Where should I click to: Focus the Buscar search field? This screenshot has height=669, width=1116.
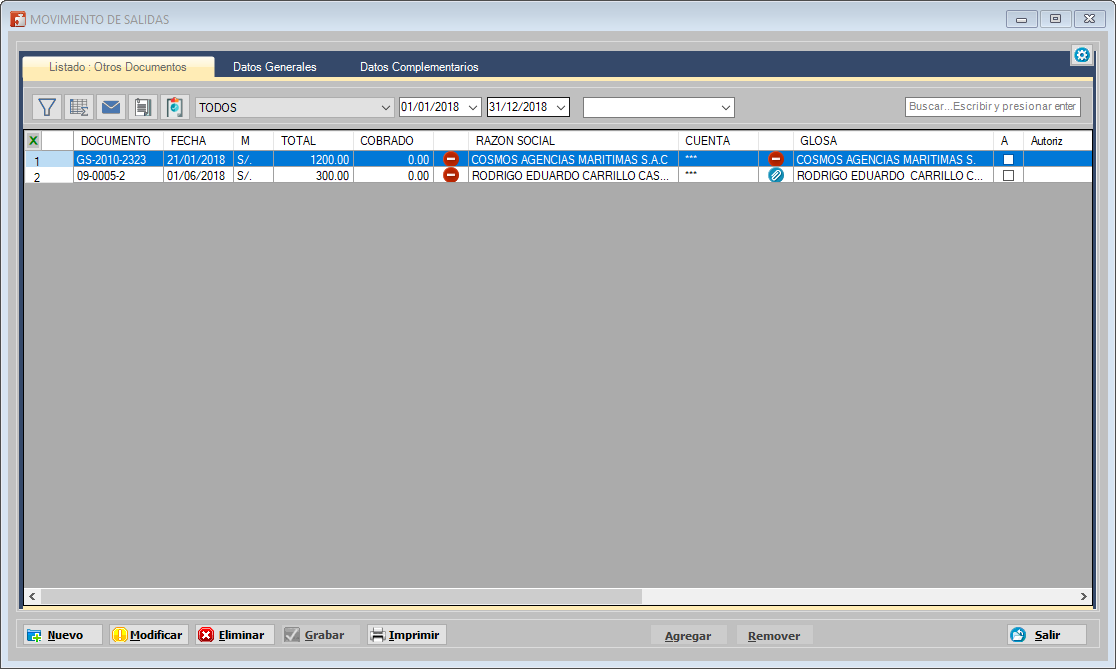click(x=993, y=107)
